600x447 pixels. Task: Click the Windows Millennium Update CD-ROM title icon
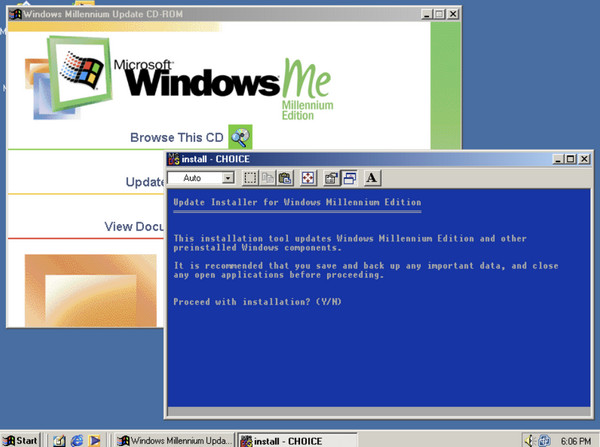click(x=15, y=14)
